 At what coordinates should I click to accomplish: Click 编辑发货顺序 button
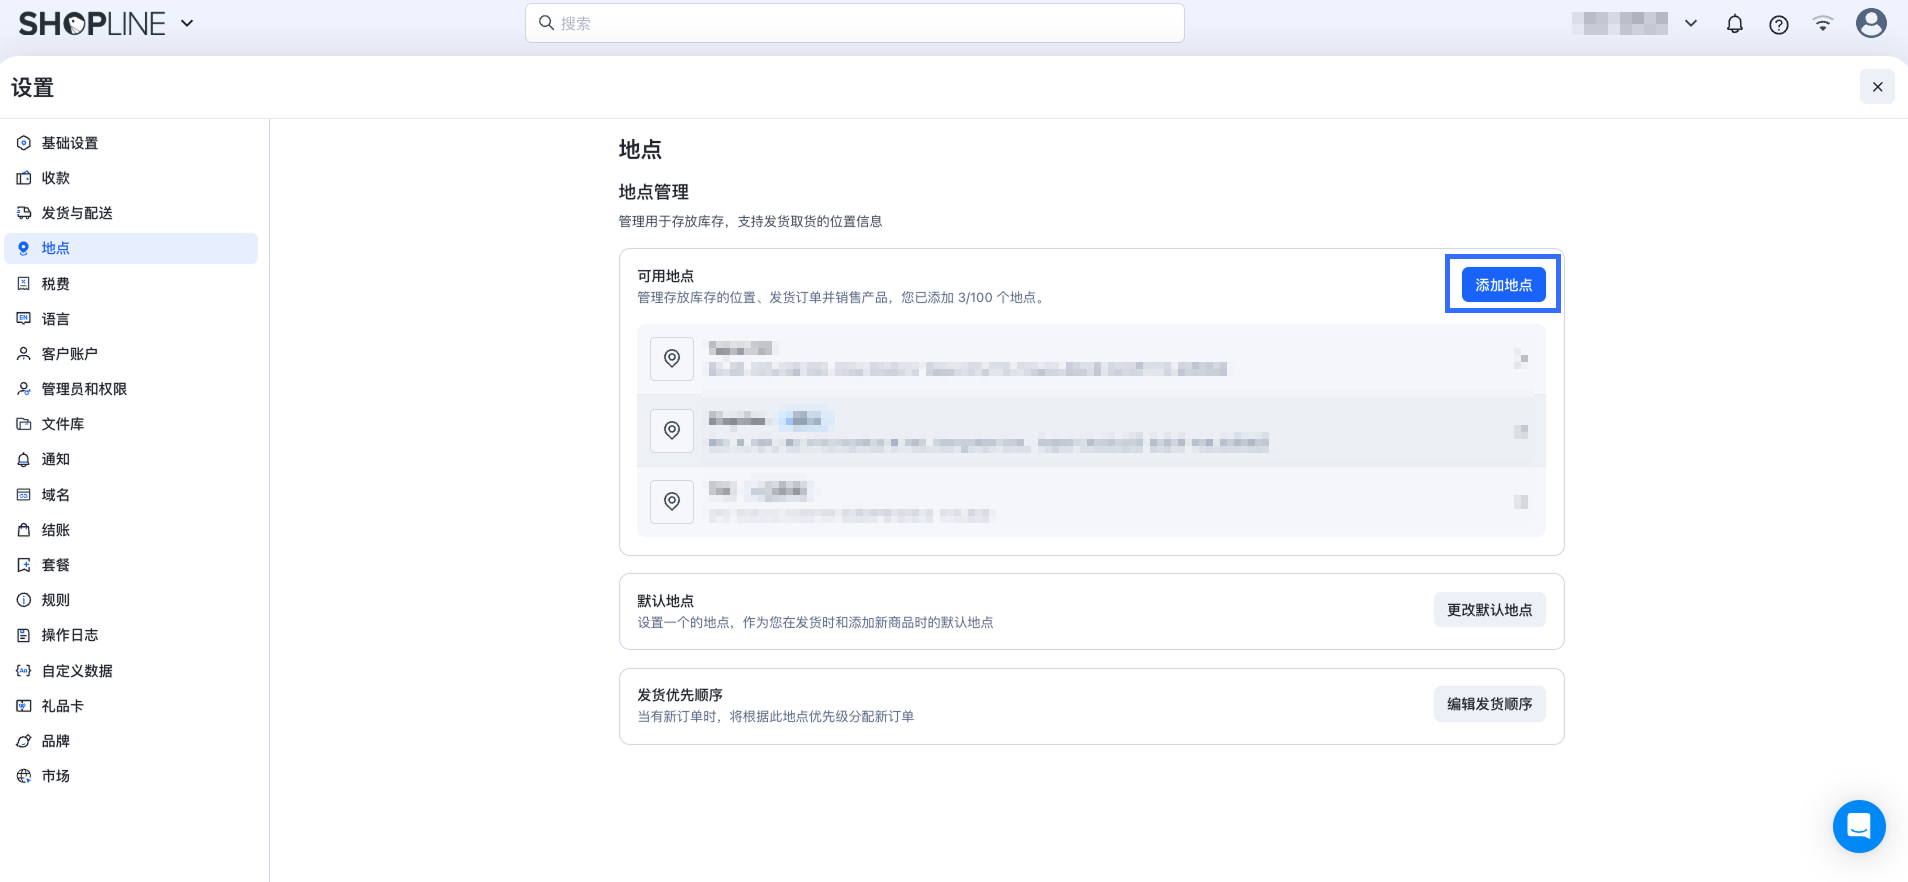click(x=1489, y=704)
